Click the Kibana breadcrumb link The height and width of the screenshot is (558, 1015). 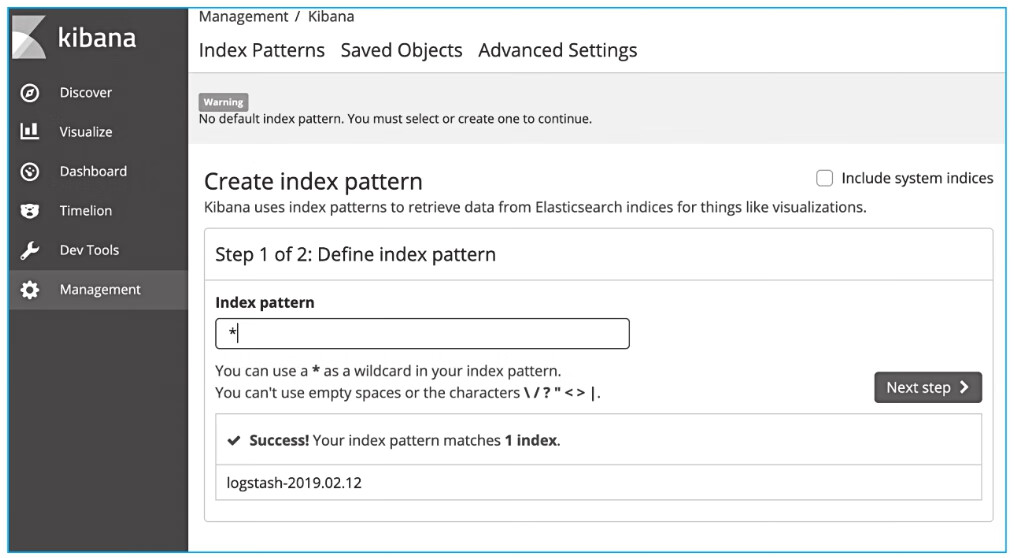click(331, 16)
